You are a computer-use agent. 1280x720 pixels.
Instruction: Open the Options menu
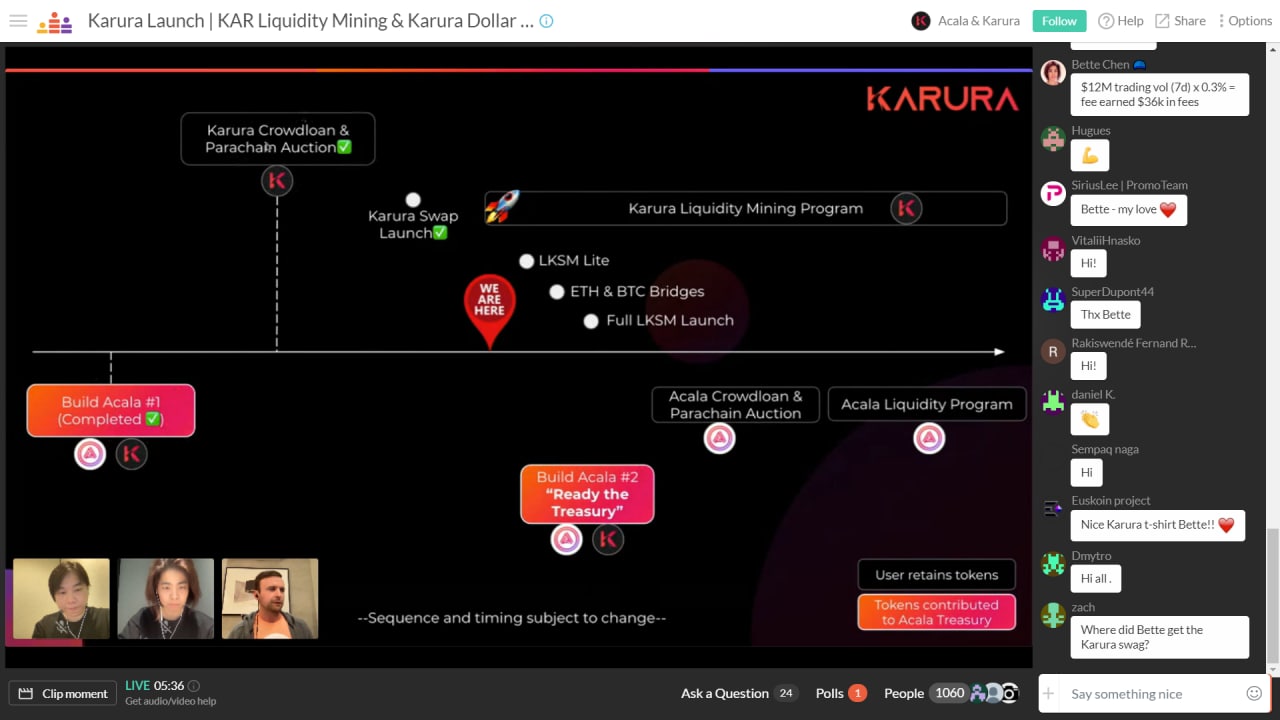1245,21
